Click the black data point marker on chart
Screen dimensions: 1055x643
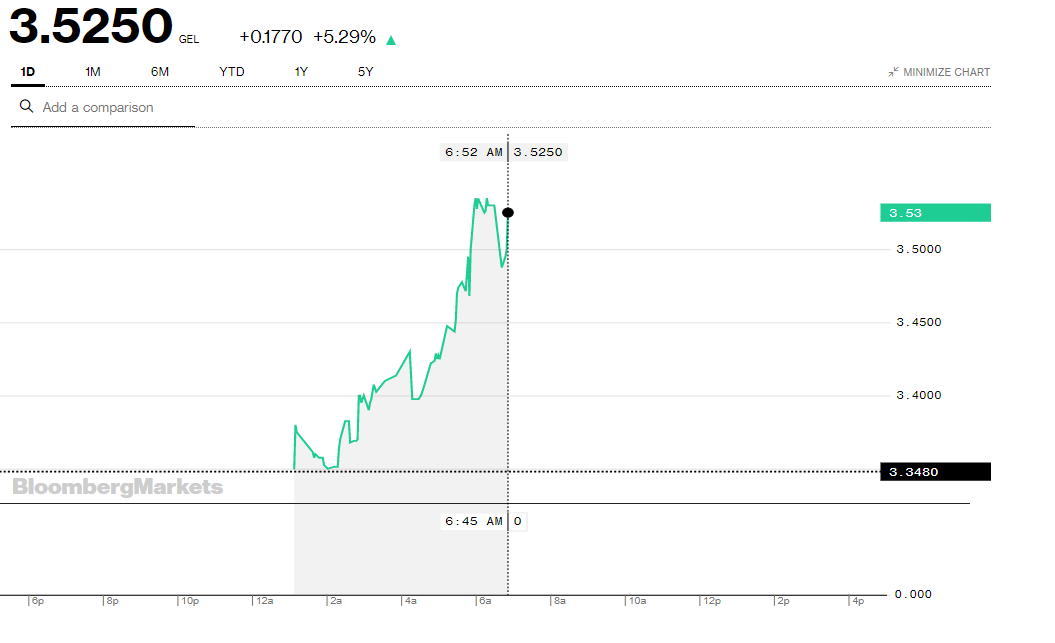(x=508, y=212)
